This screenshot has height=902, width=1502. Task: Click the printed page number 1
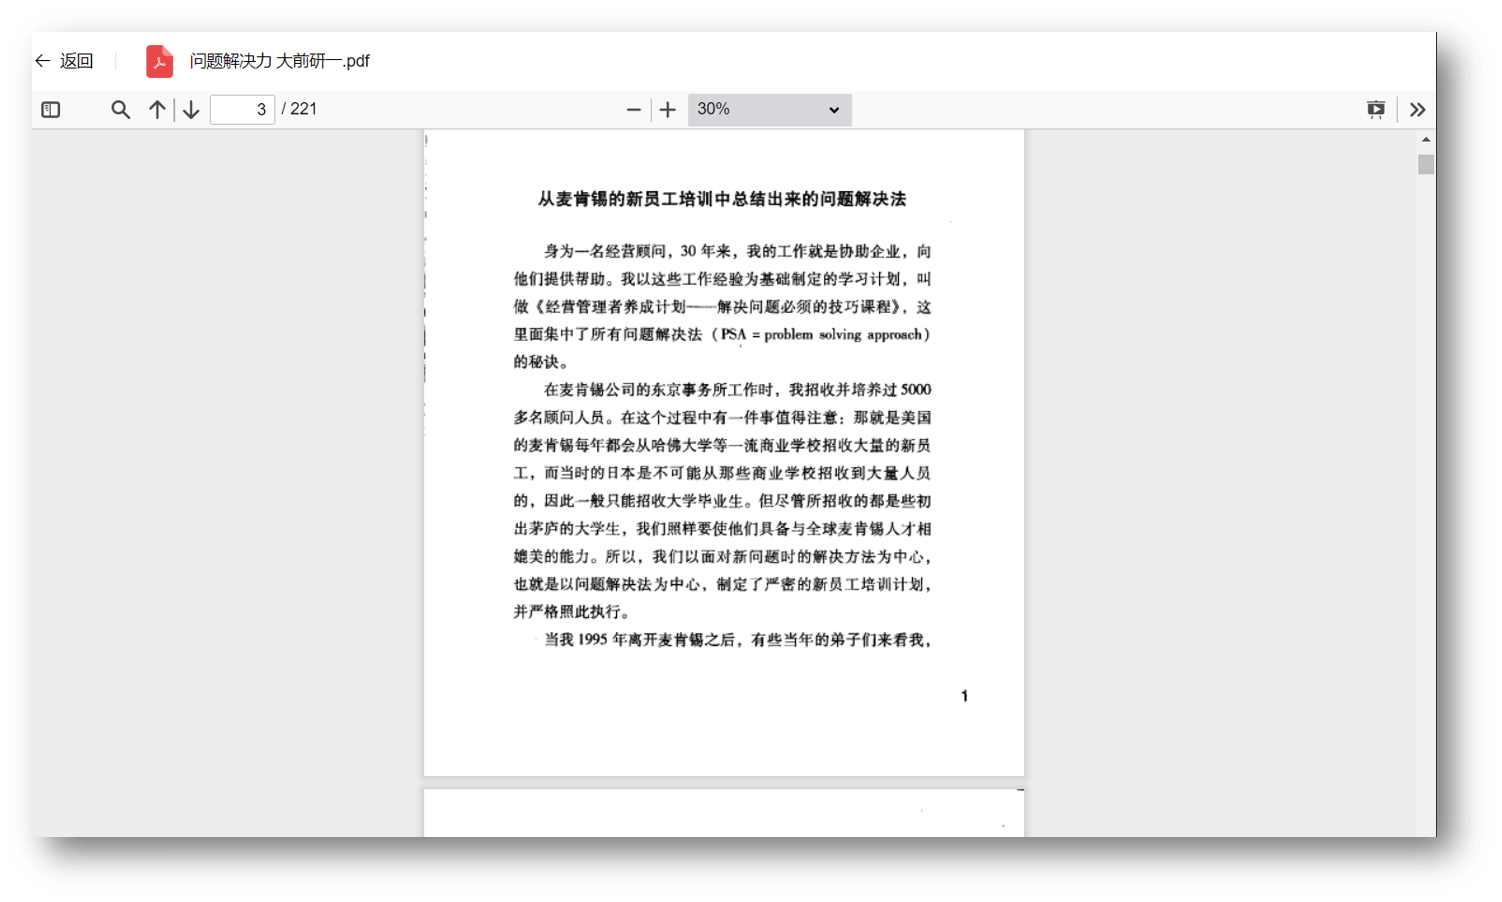pyautogui.click(x=964, y=696)
